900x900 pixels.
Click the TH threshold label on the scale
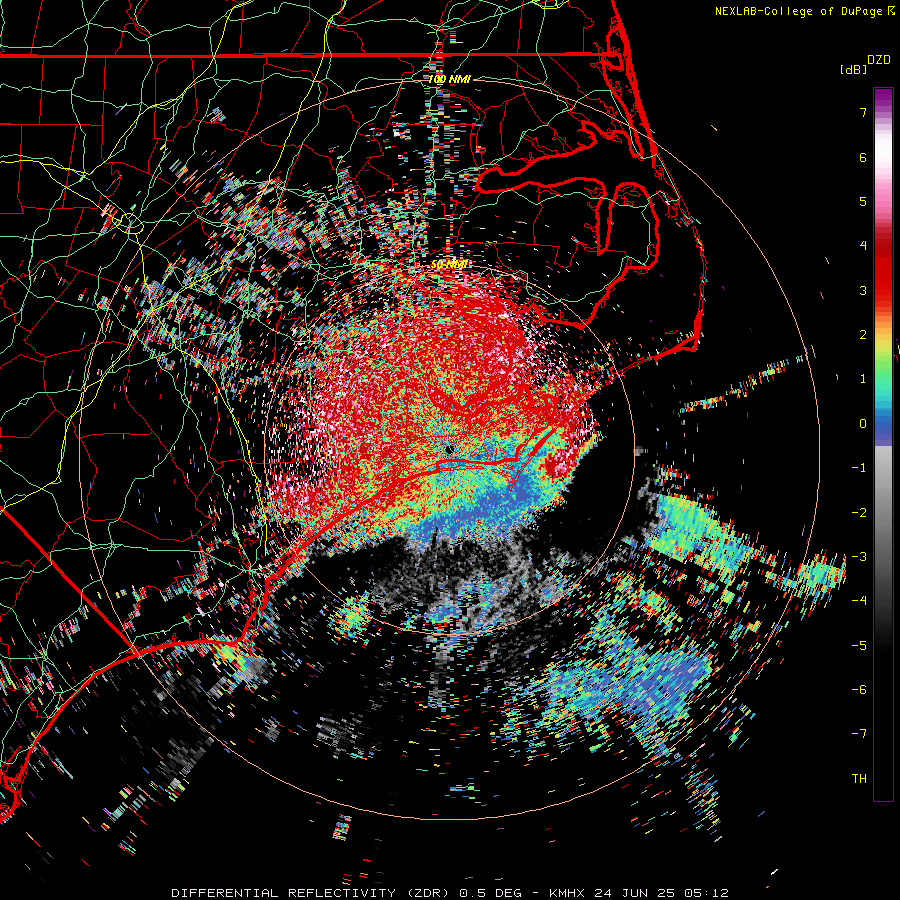(859, 779)
